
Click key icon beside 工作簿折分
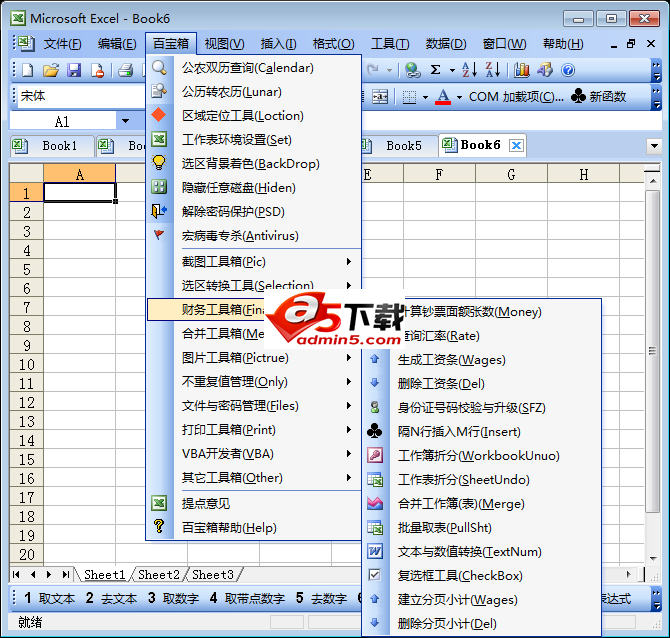click(x=375, y=455)
